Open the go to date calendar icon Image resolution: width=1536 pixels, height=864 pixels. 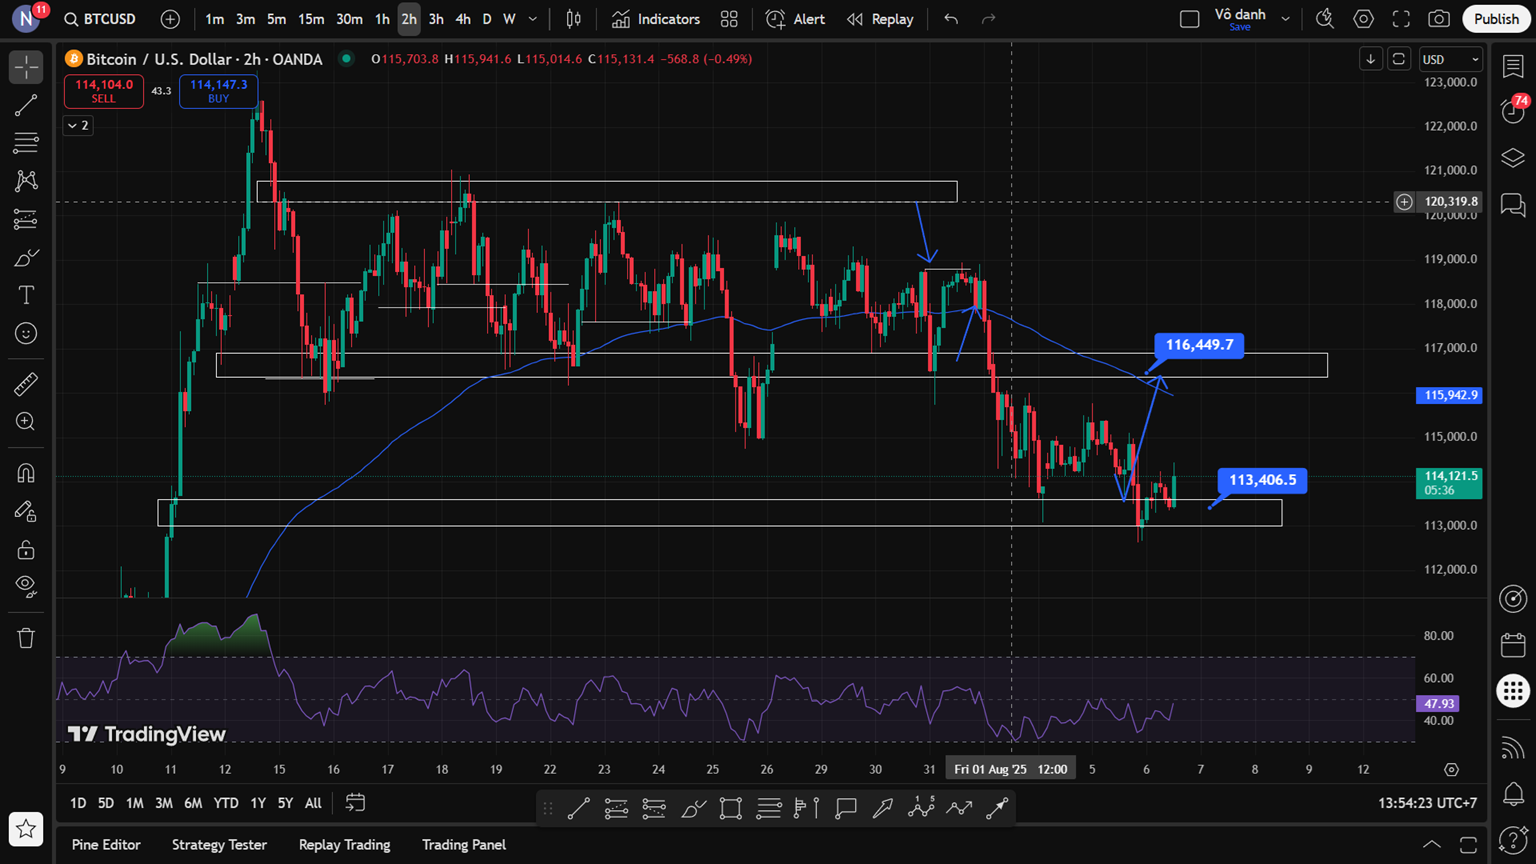click(355, 803)
